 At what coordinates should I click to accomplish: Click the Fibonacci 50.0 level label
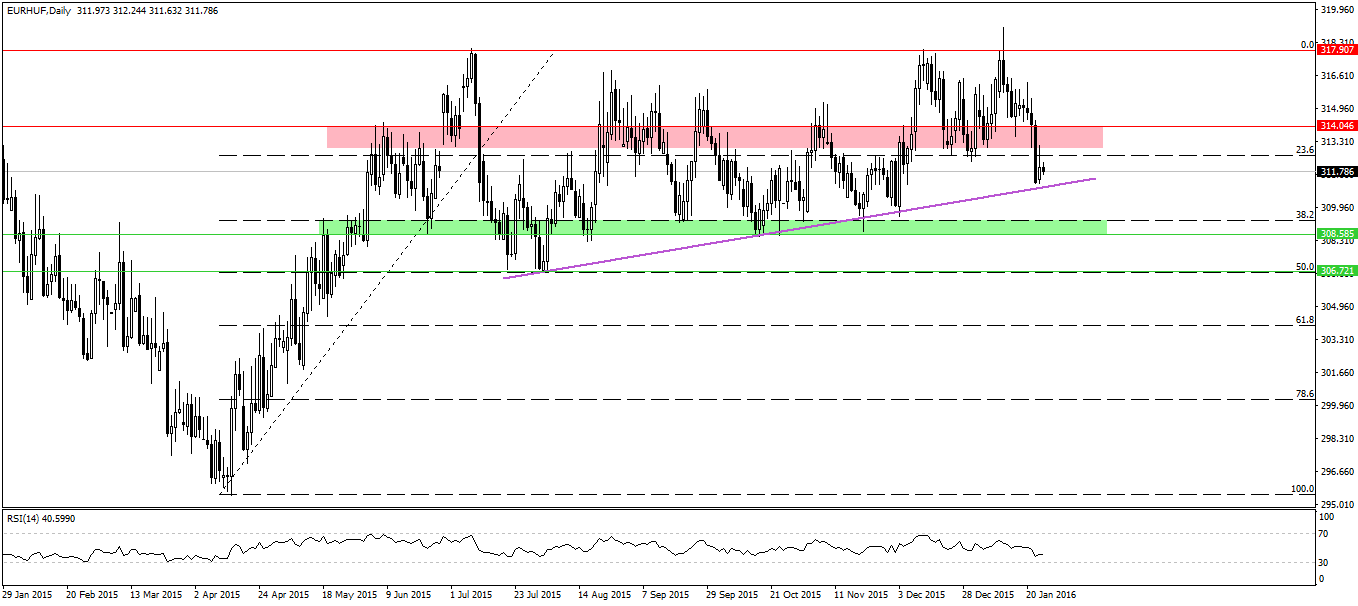(x=1304, y=266)
